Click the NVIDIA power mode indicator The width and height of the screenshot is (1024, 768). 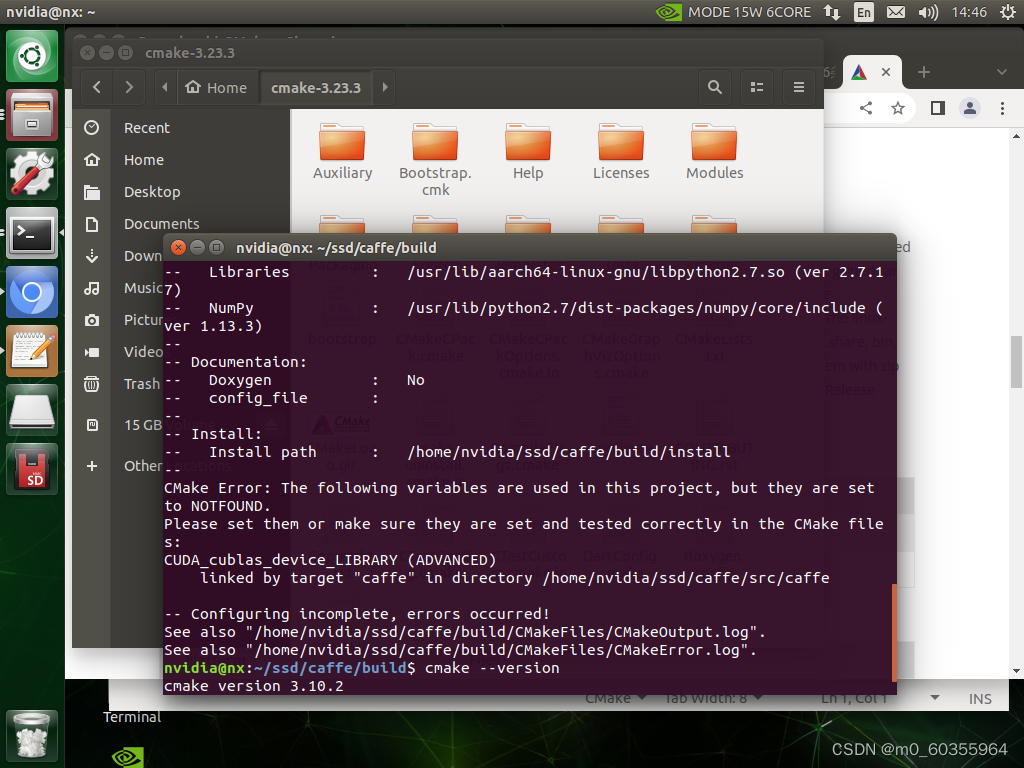(733, 12)
